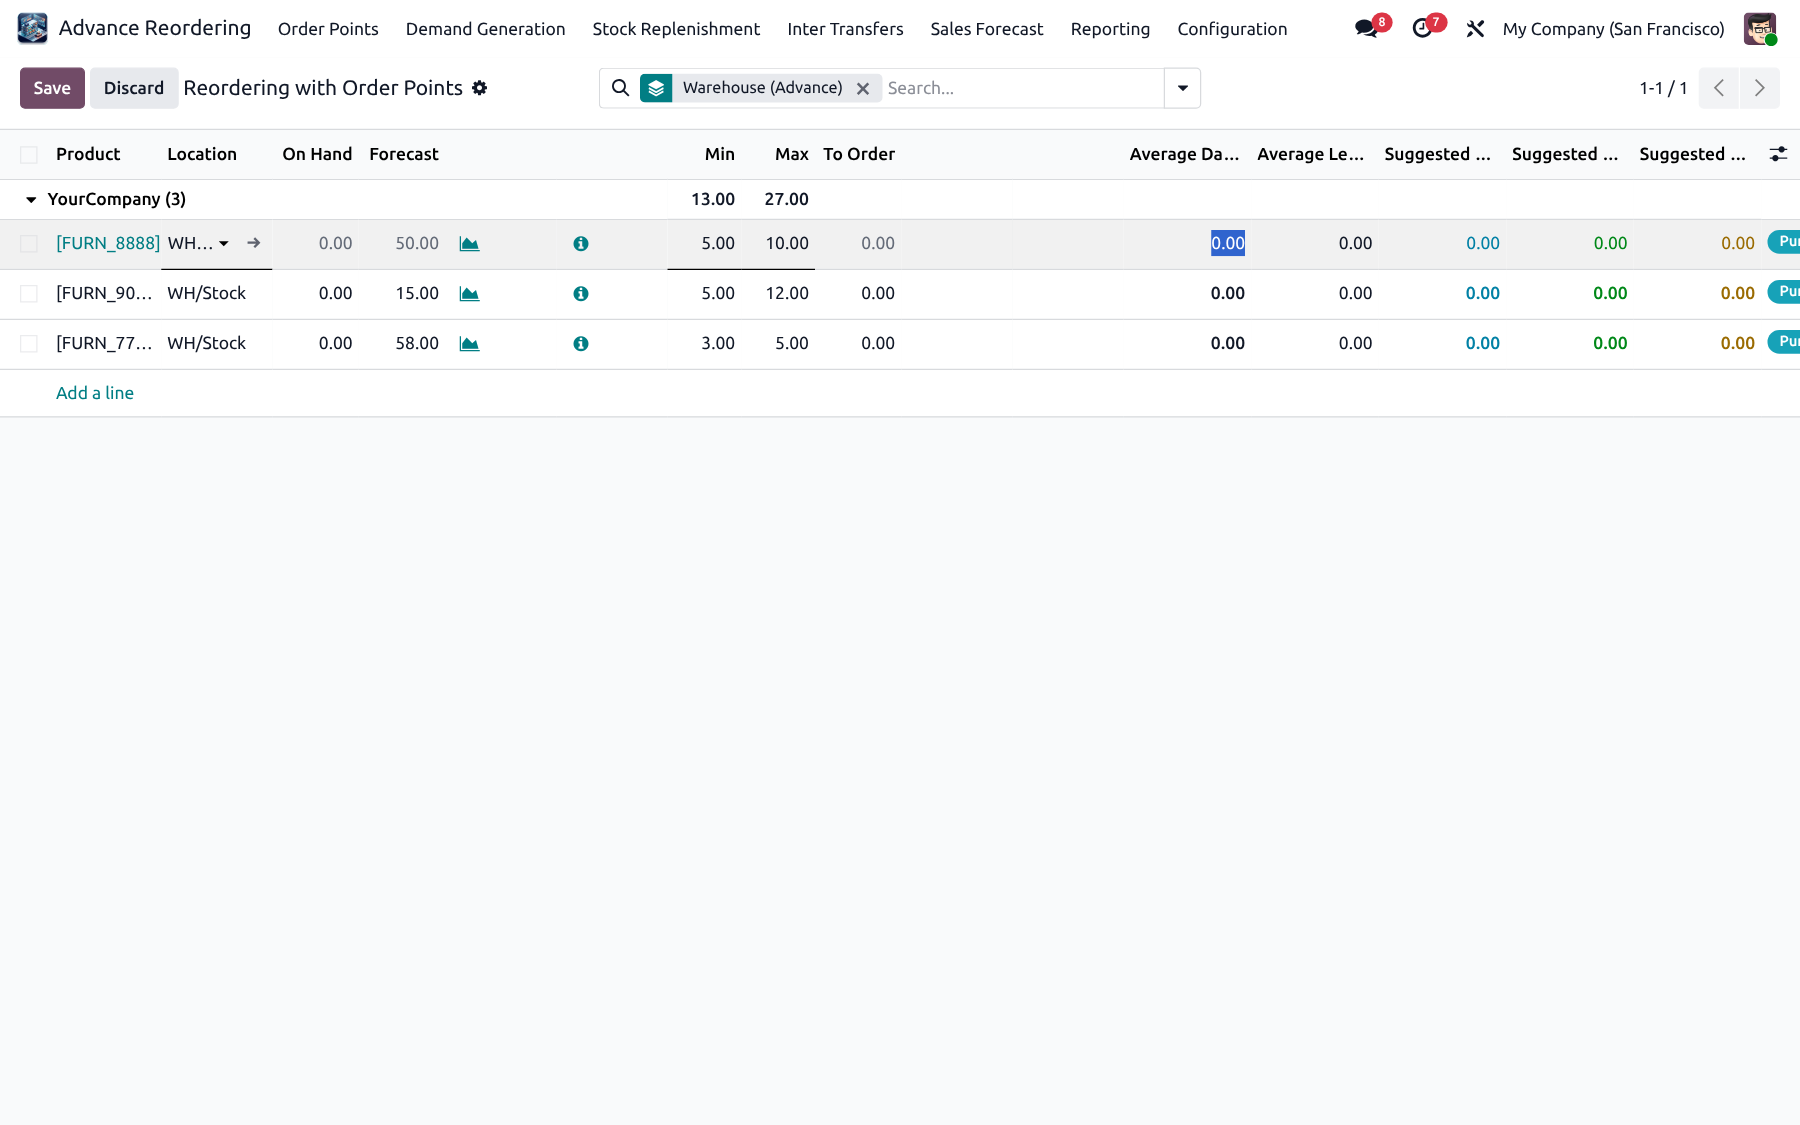Open the Reporting menu
This screenshot has height=1125, width=1800.
[1110, 29]
